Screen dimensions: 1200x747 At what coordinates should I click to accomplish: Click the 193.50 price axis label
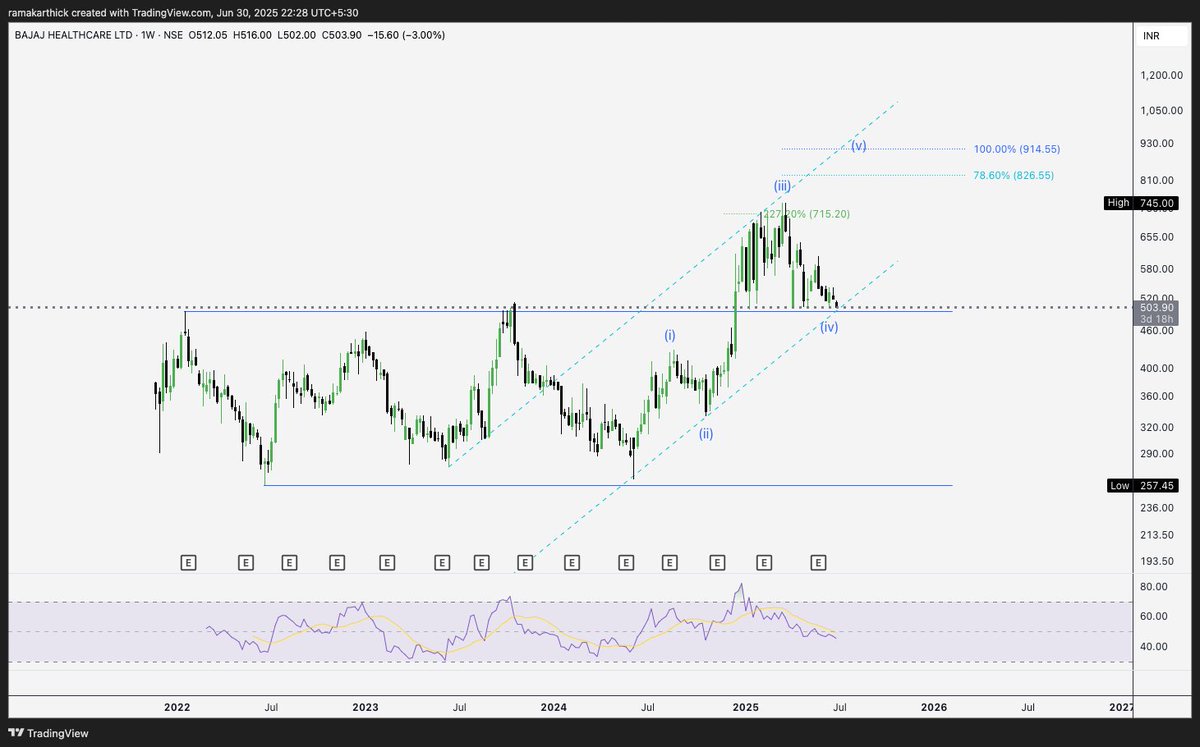coord(1157,562)
